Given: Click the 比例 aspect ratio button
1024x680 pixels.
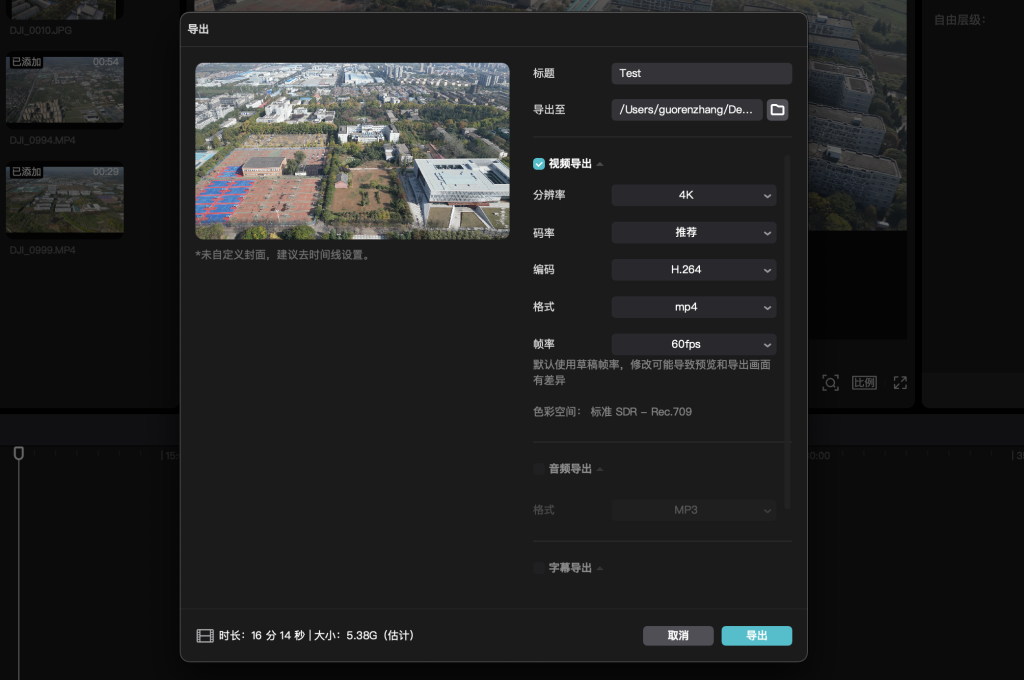Looking at the screenshot, I should (863, 382).
